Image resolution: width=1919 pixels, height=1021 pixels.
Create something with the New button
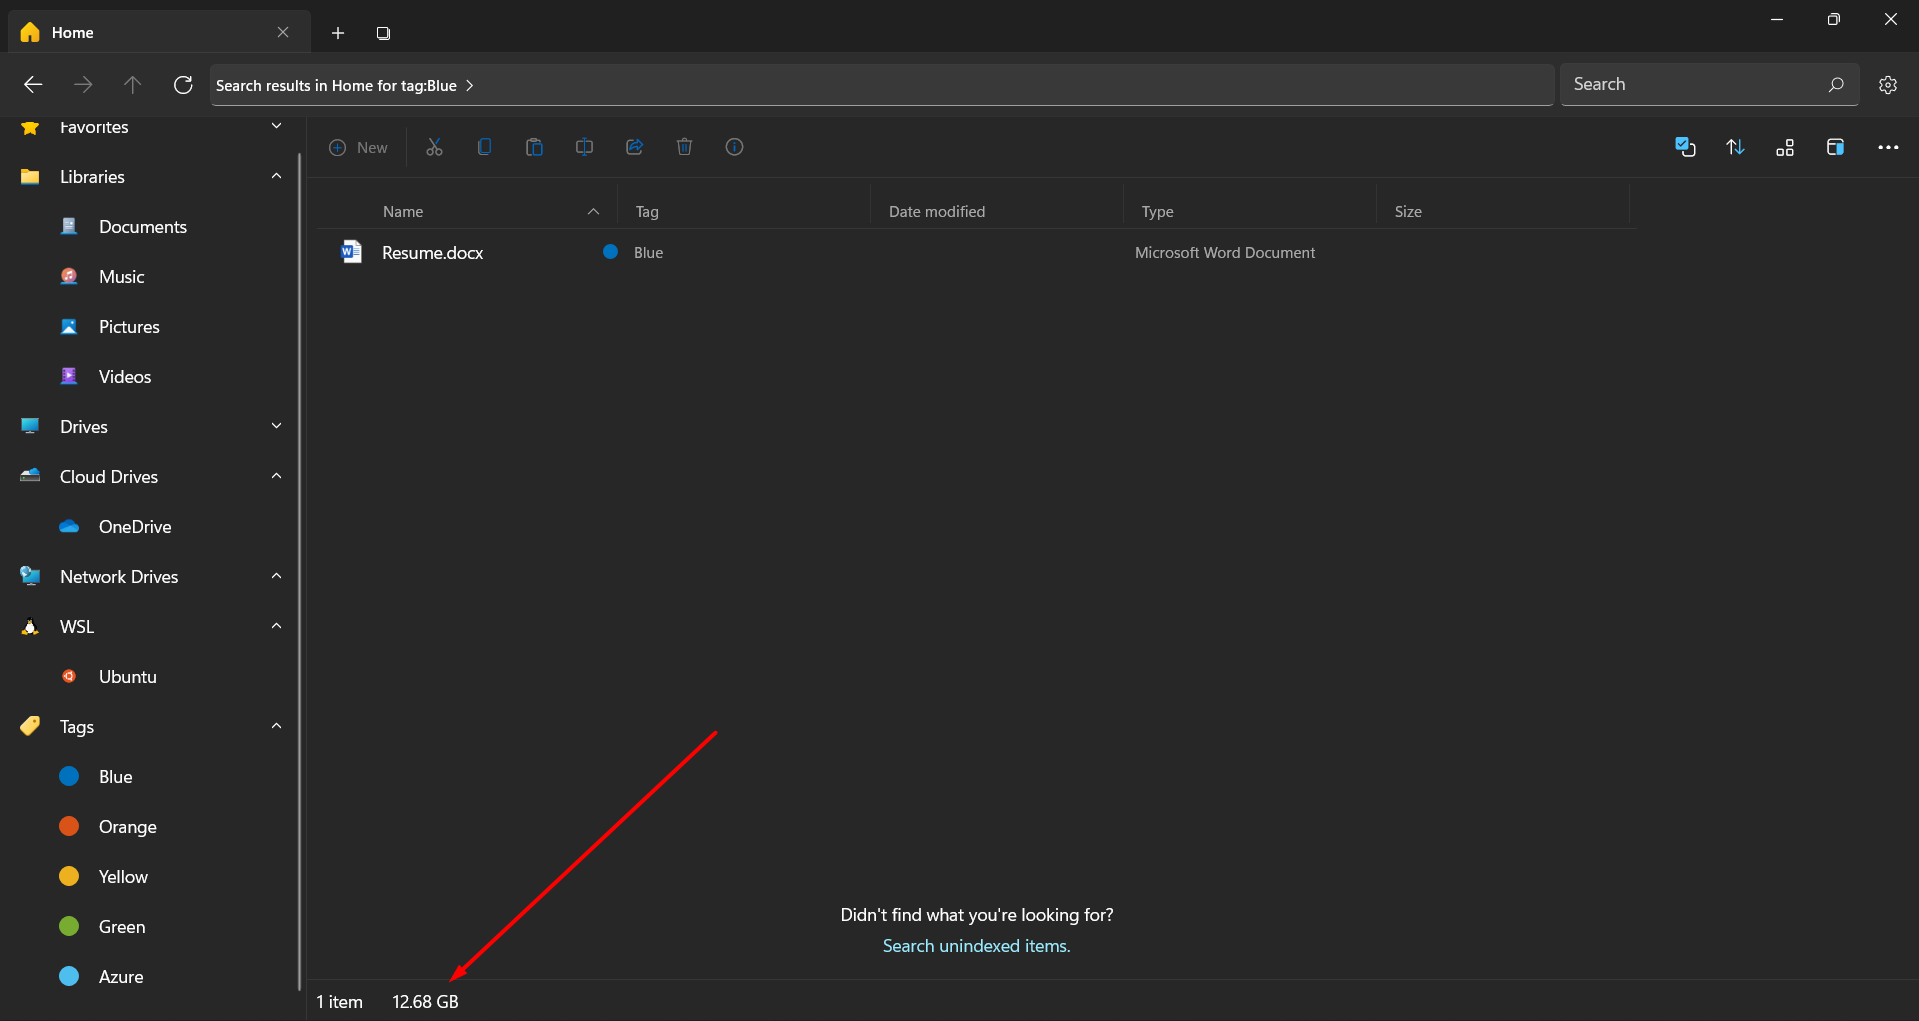pyautogui.click(x=358, y=147)
